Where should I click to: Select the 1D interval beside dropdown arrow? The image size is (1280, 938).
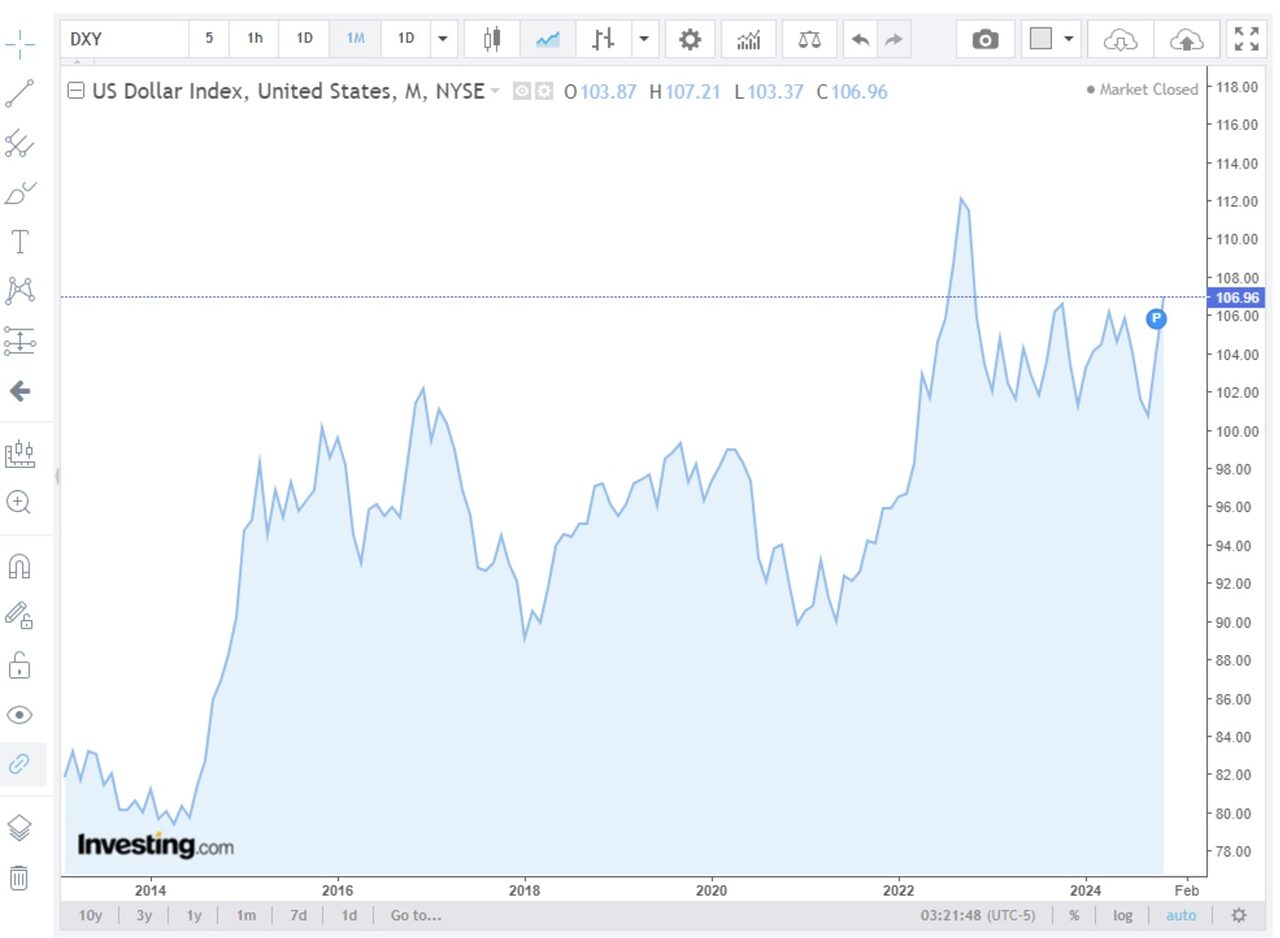(x=406, y=39)
